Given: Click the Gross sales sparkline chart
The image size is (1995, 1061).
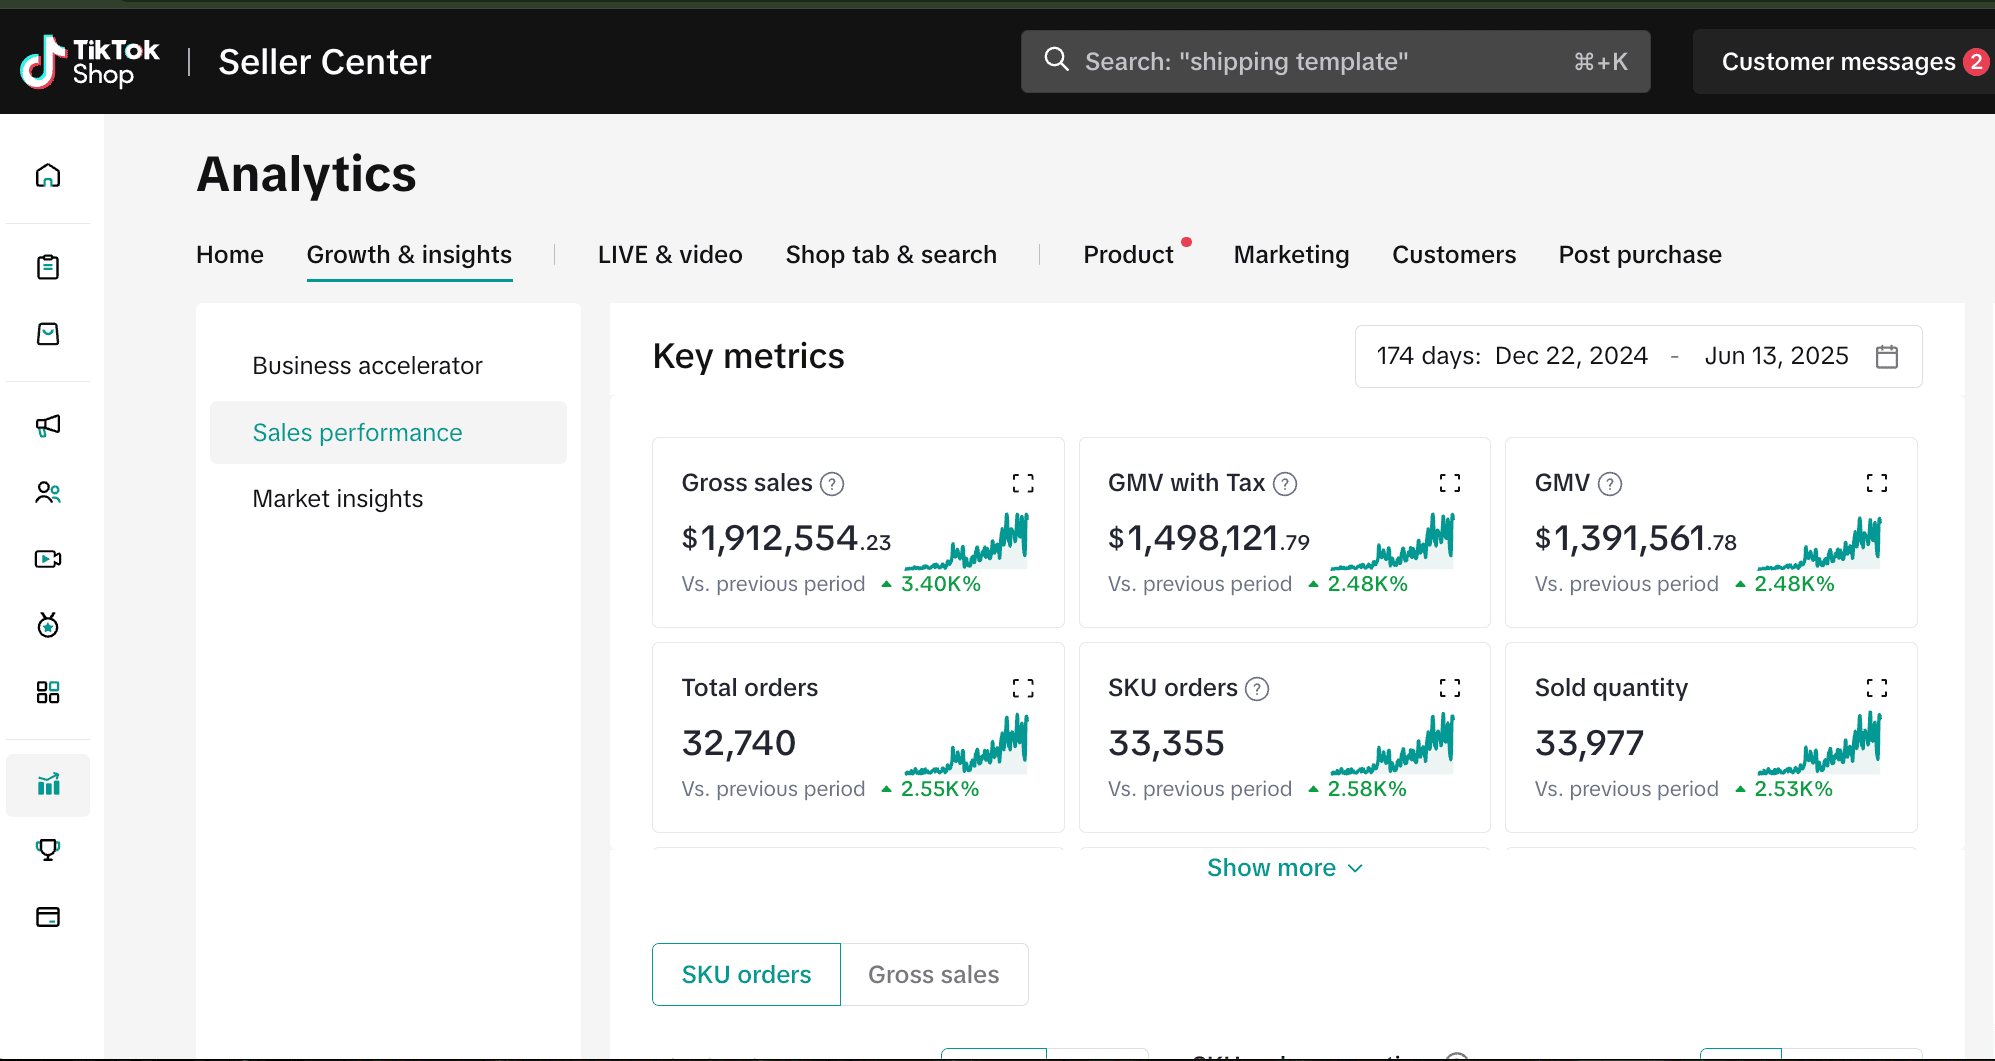Looking at the screenshot, I should [966, 541].
